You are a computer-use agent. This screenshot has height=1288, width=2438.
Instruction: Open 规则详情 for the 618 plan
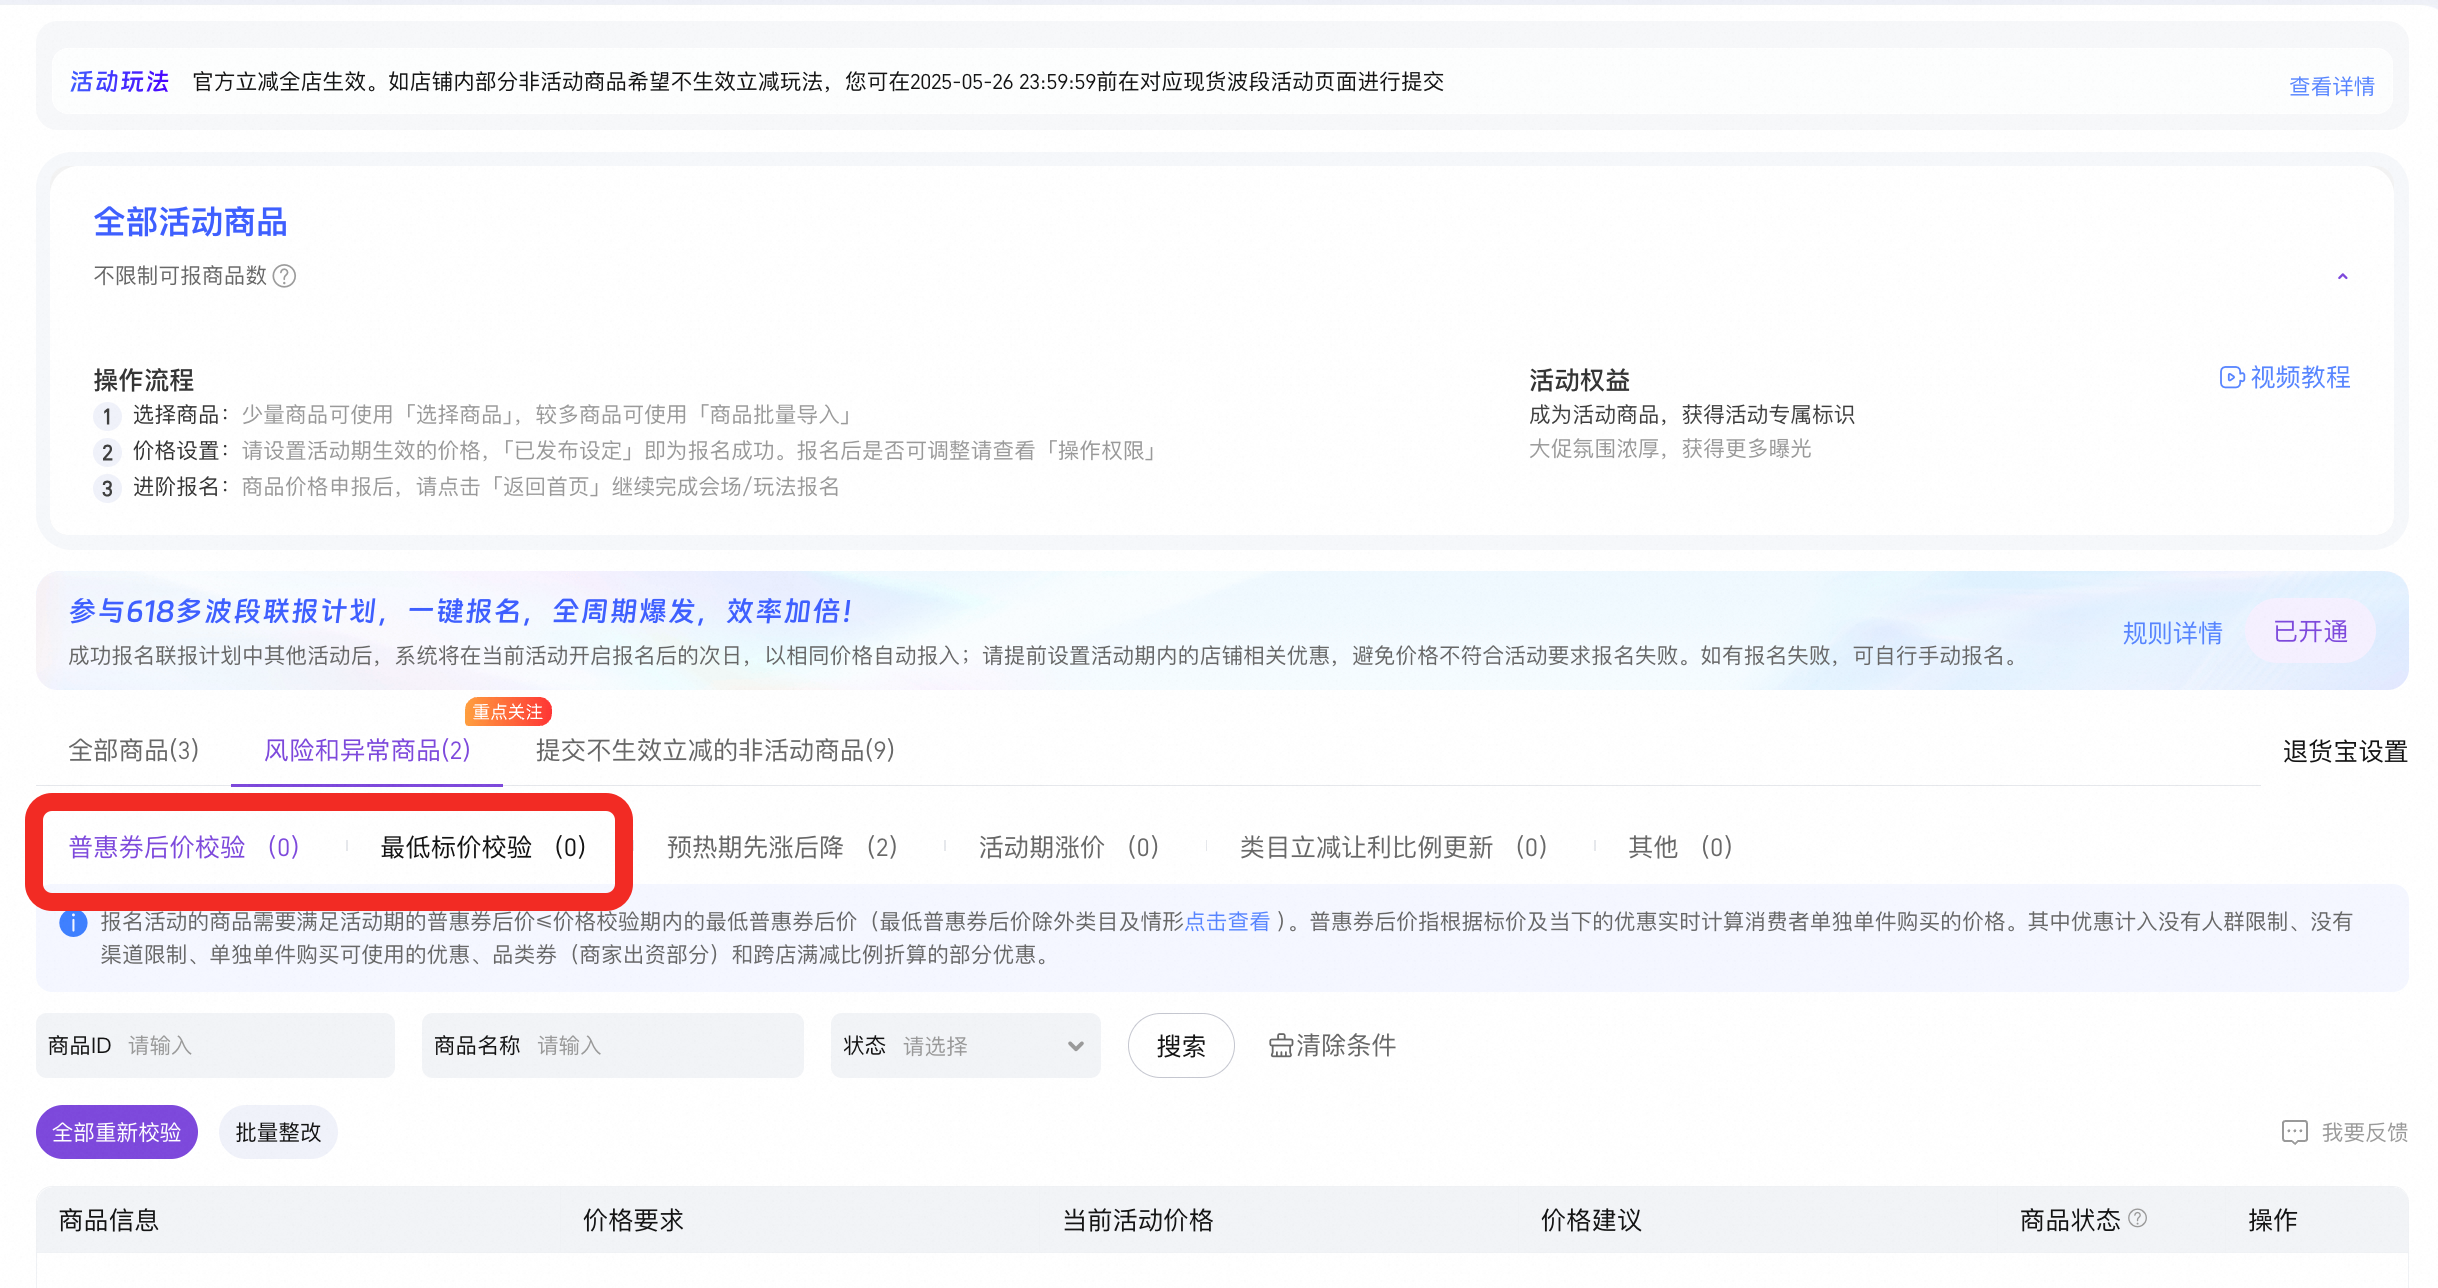2172,632
